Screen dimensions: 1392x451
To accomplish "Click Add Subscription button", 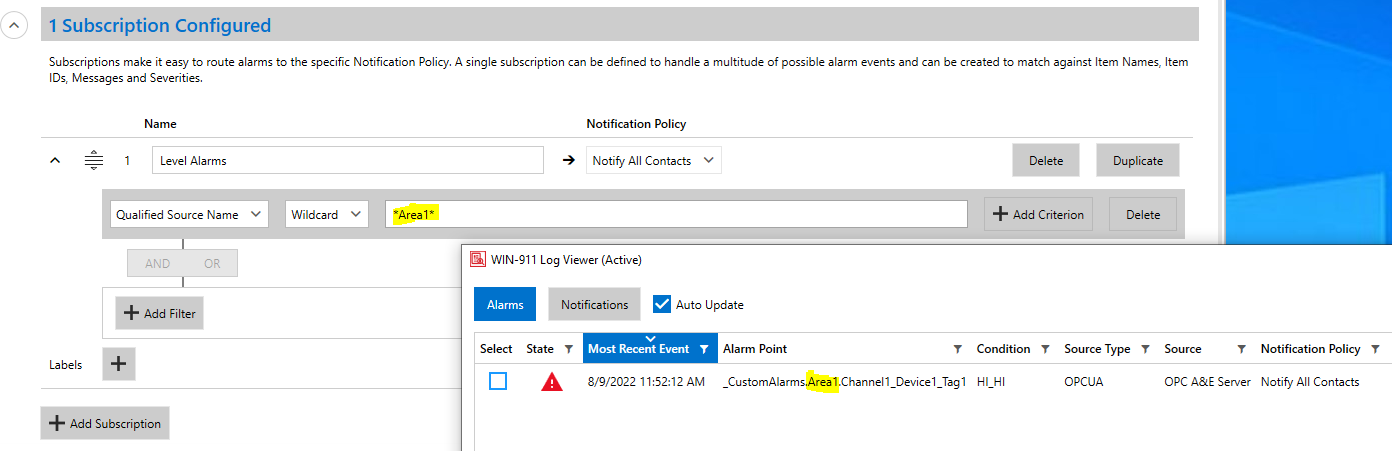I will (x=105, y=423).
